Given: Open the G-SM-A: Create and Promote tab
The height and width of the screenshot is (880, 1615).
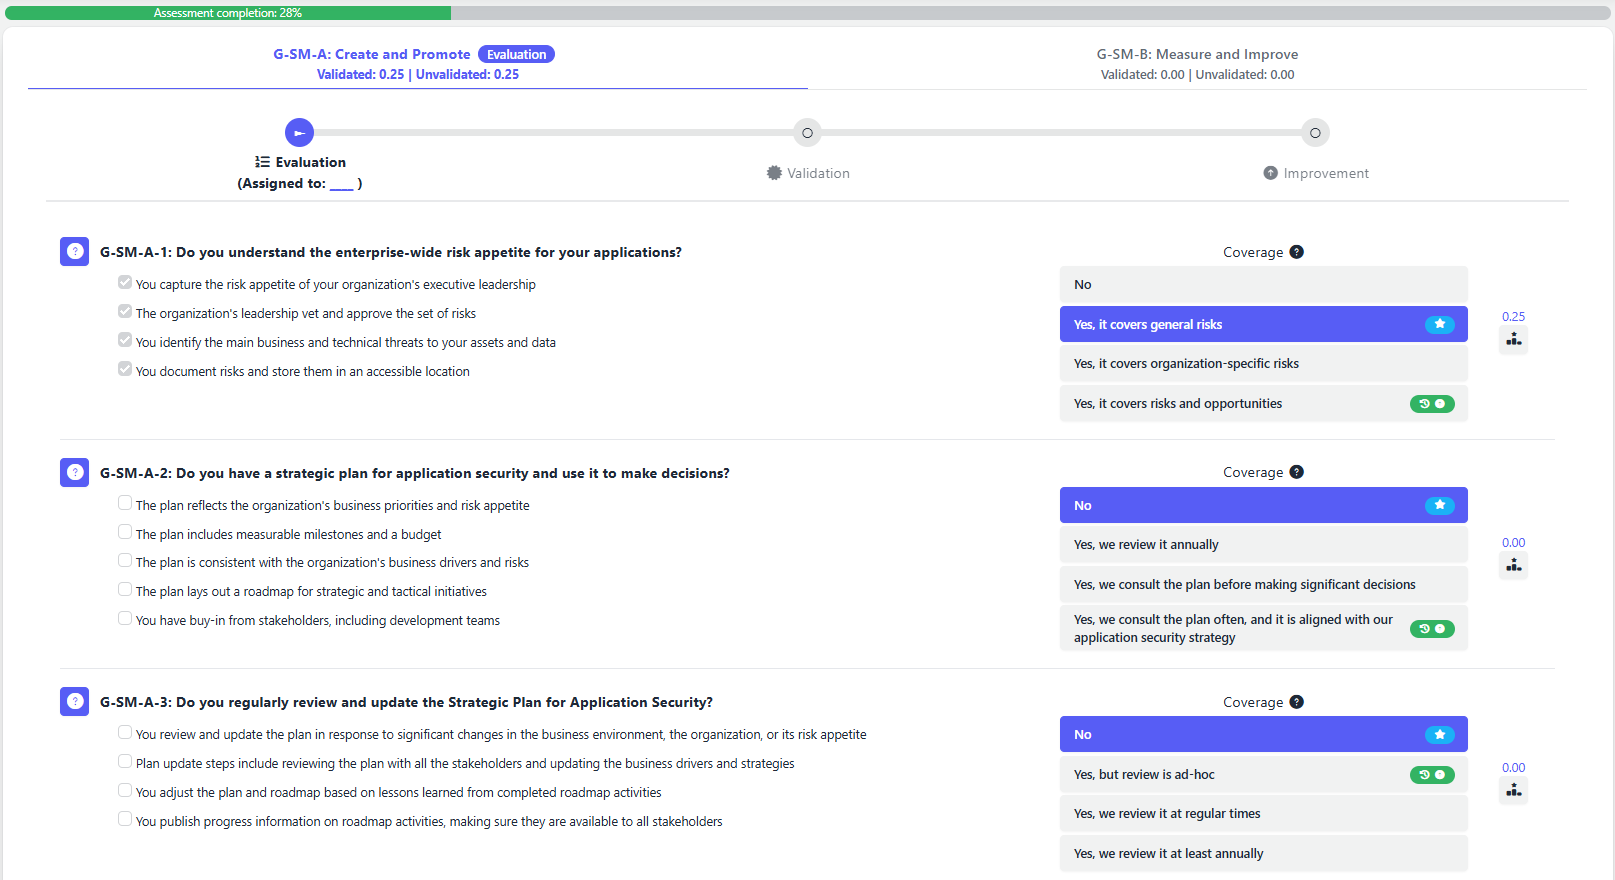Looking at the screenshot, I should [x=372, y=55].
